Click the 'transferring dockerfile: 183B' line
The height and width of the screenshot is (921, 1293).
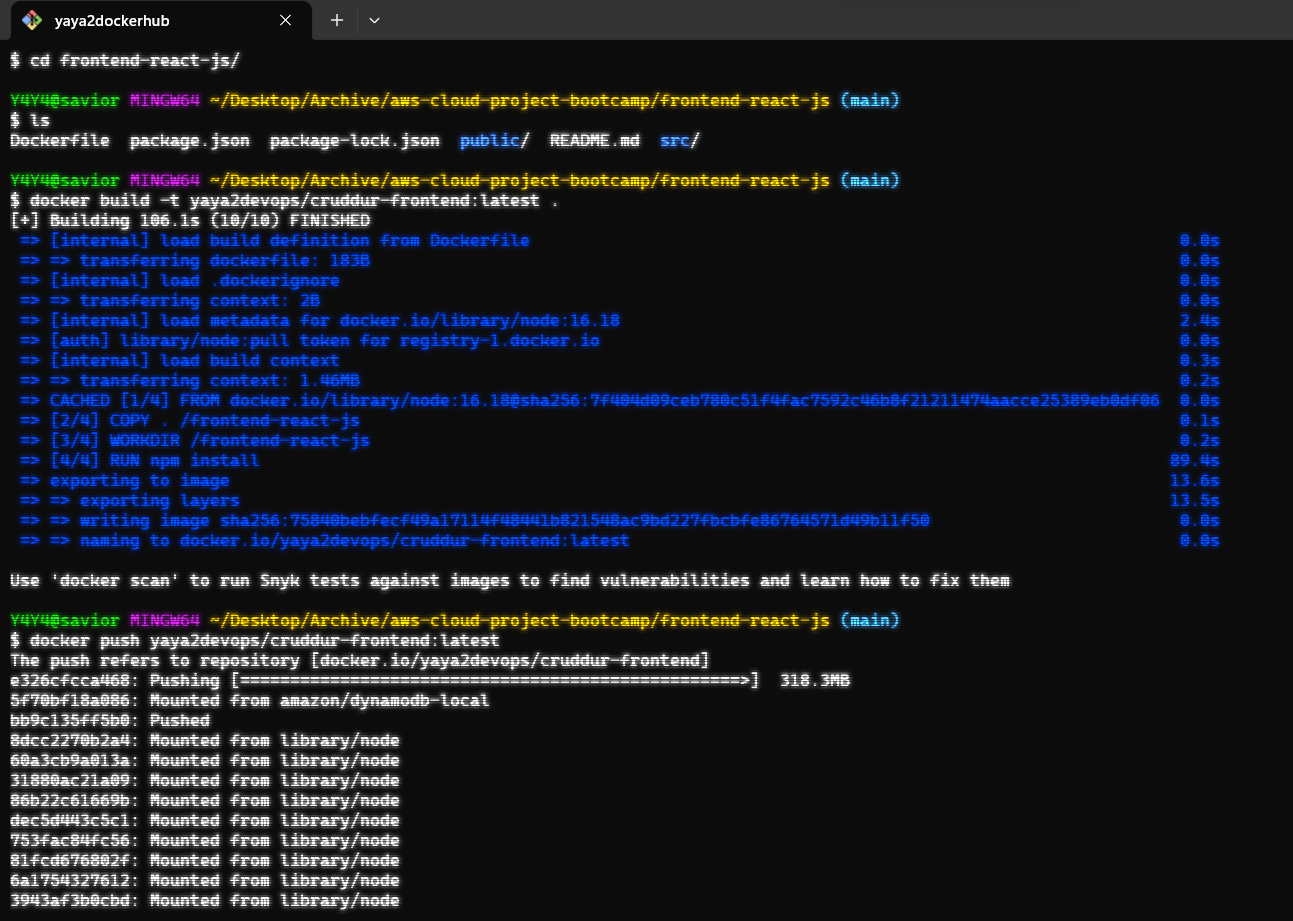[x=195, y=260]
